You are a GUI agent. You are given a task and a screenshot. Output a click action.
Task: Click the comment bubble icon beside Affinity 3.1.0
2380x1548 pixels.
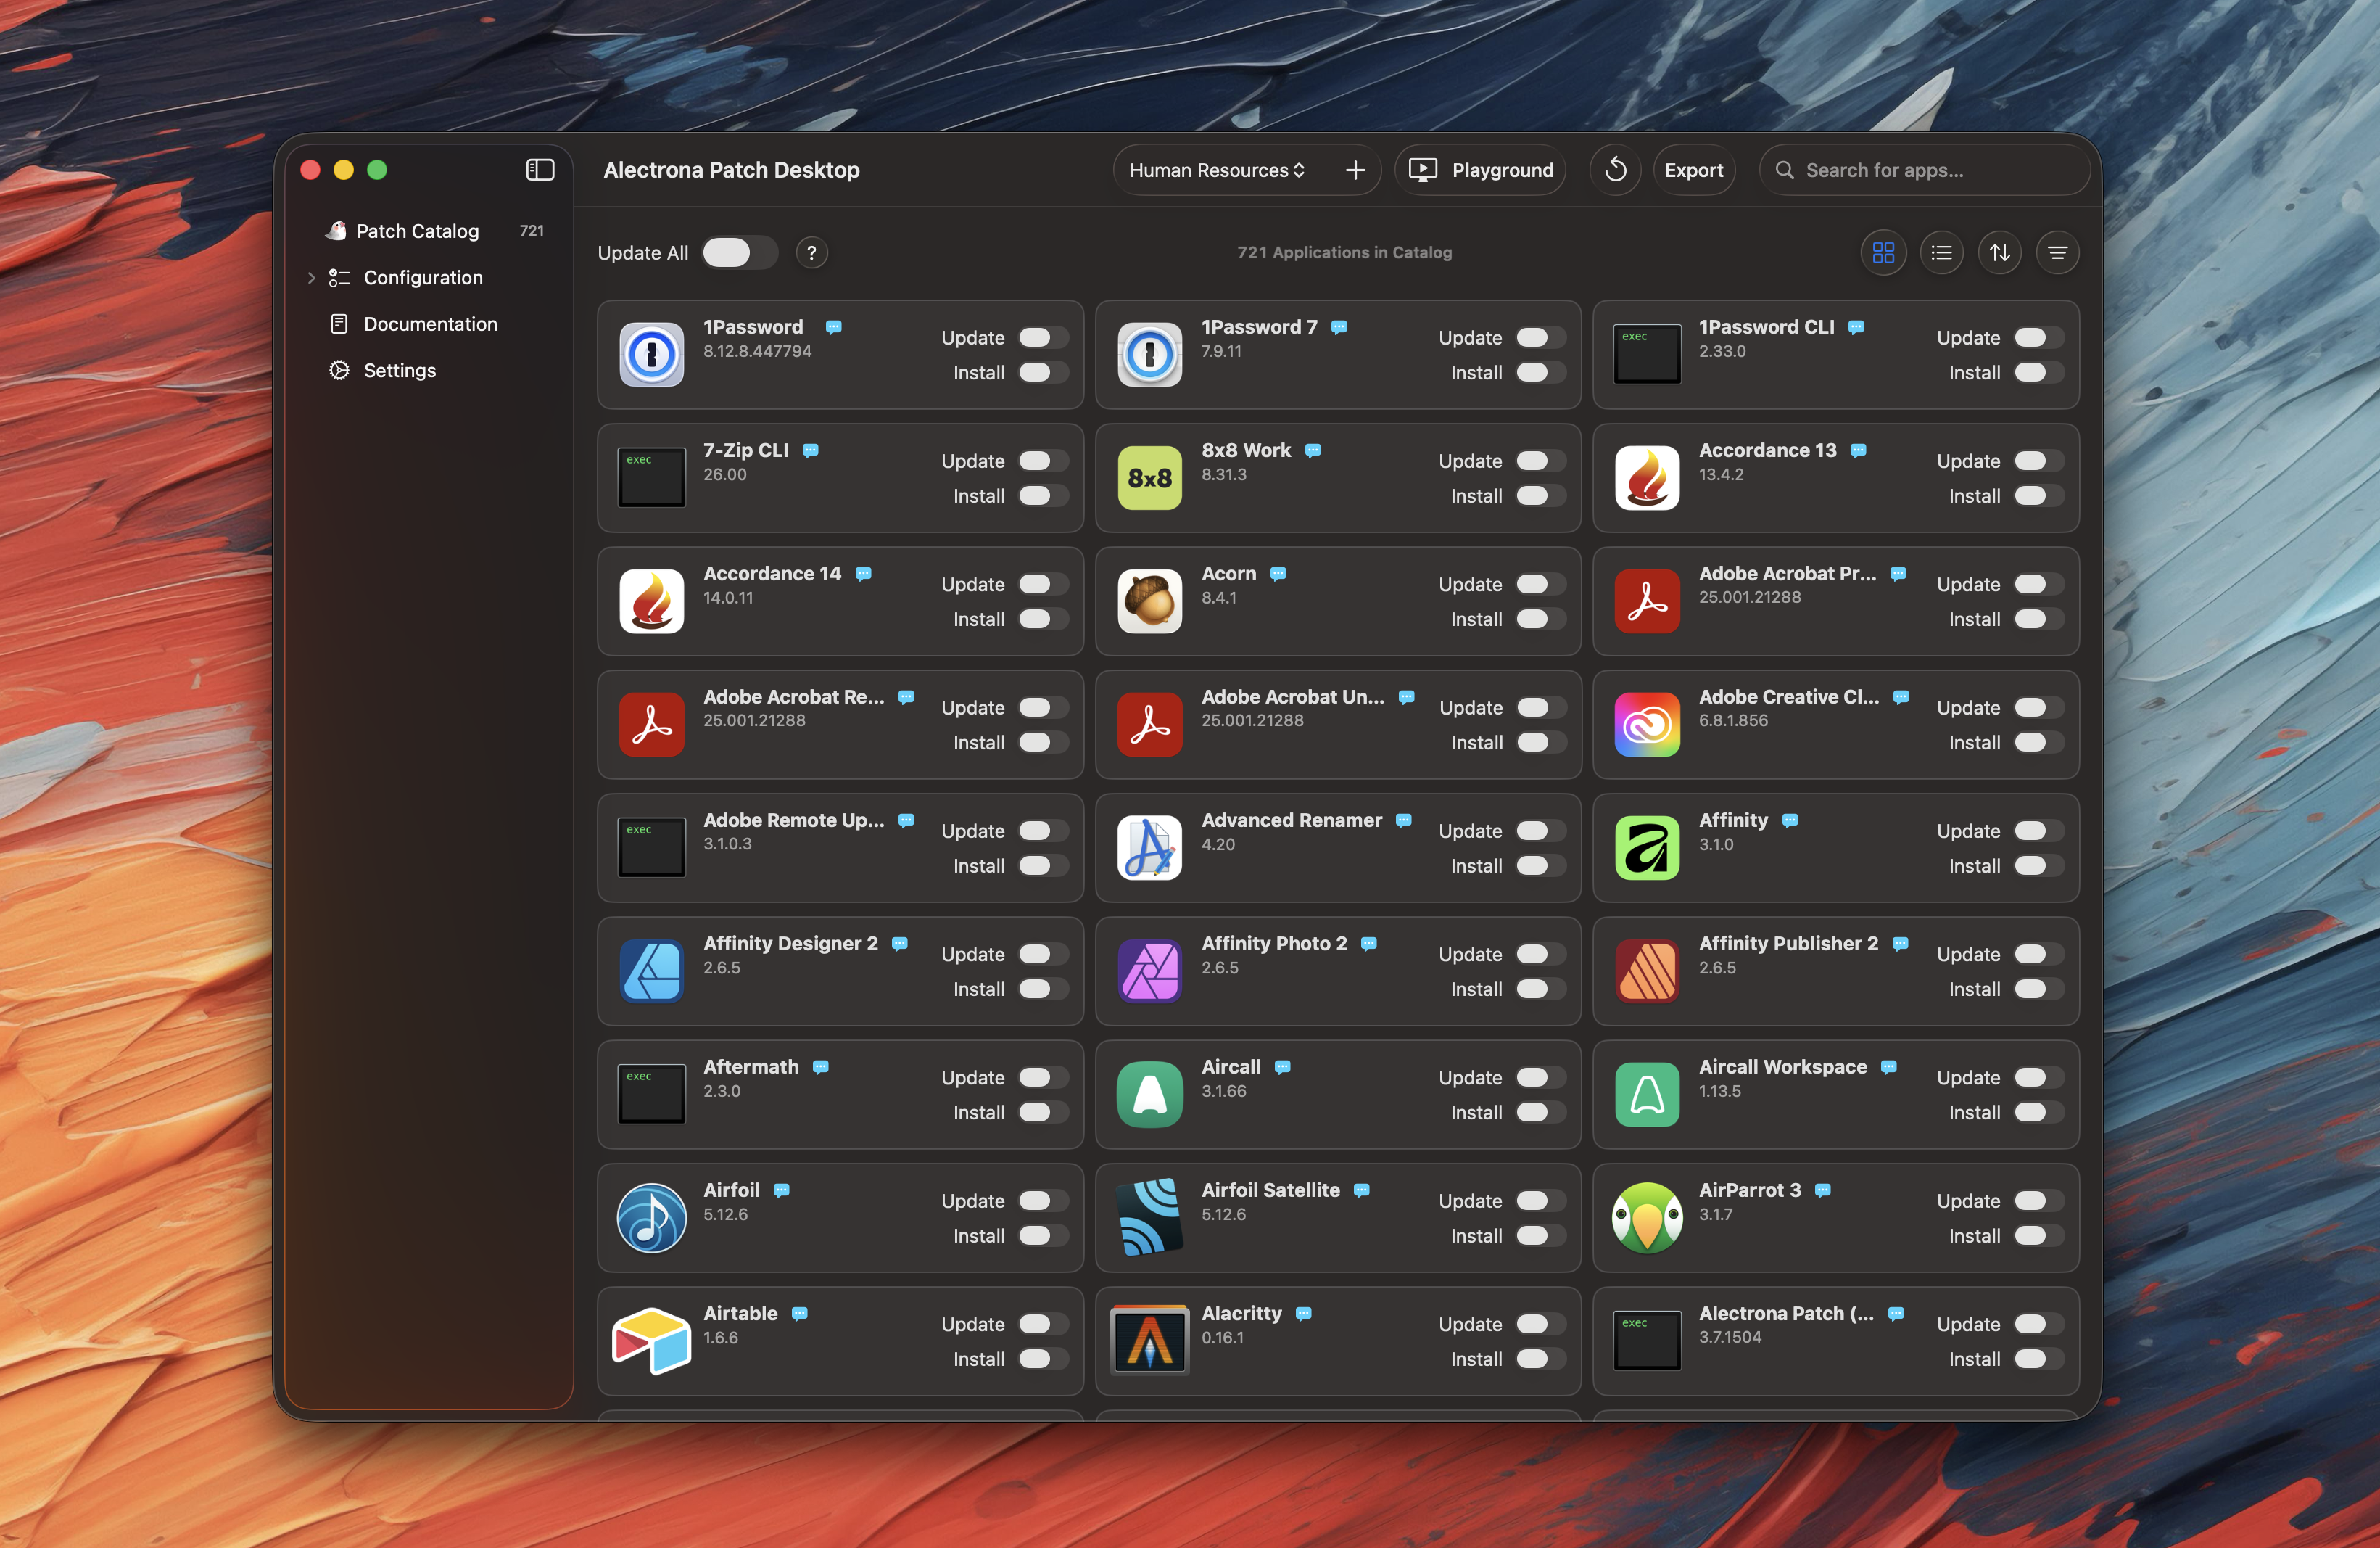(1790, 821)
